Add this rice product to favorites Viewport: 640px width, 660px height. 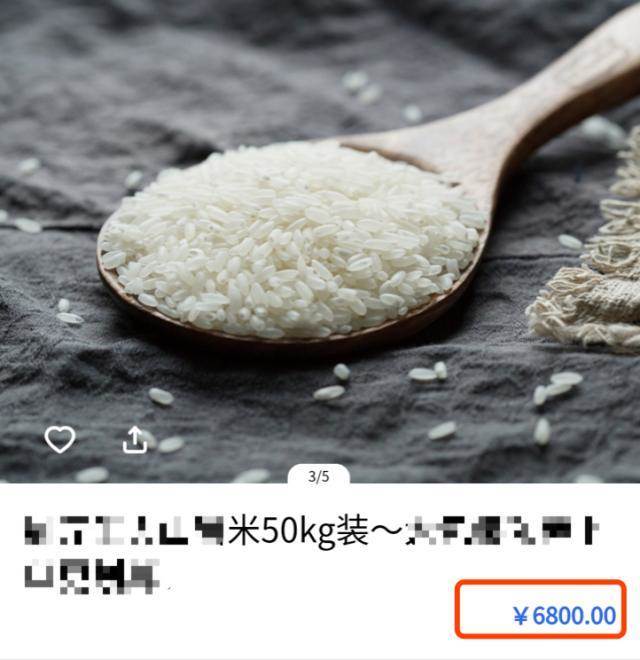60,439
